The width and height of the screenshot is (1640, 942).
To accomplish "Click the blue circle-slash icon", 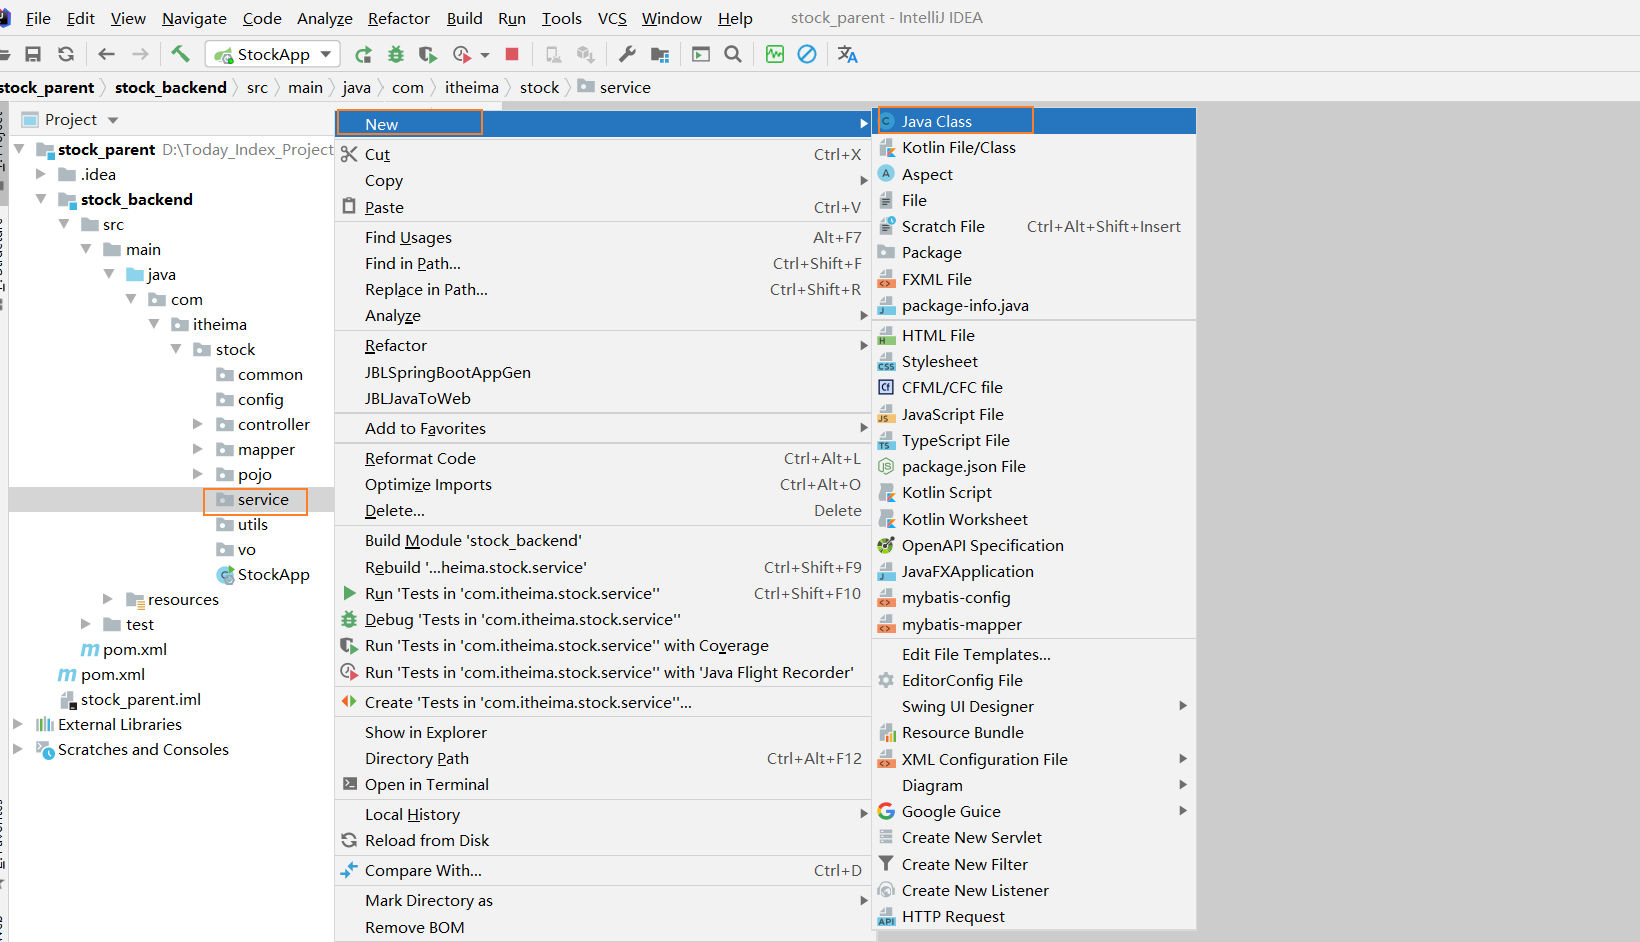I will click(807, 54).
